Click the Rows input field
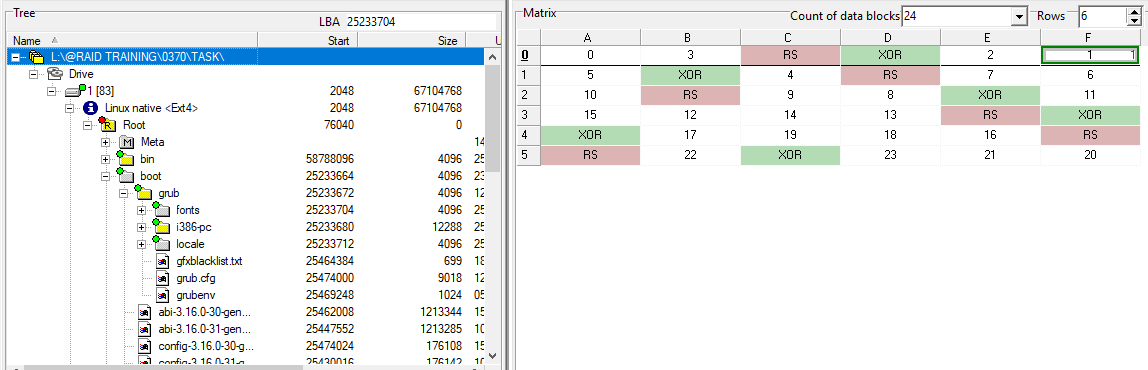Viewport: 1148px width, 370px height. [1103, 16]
